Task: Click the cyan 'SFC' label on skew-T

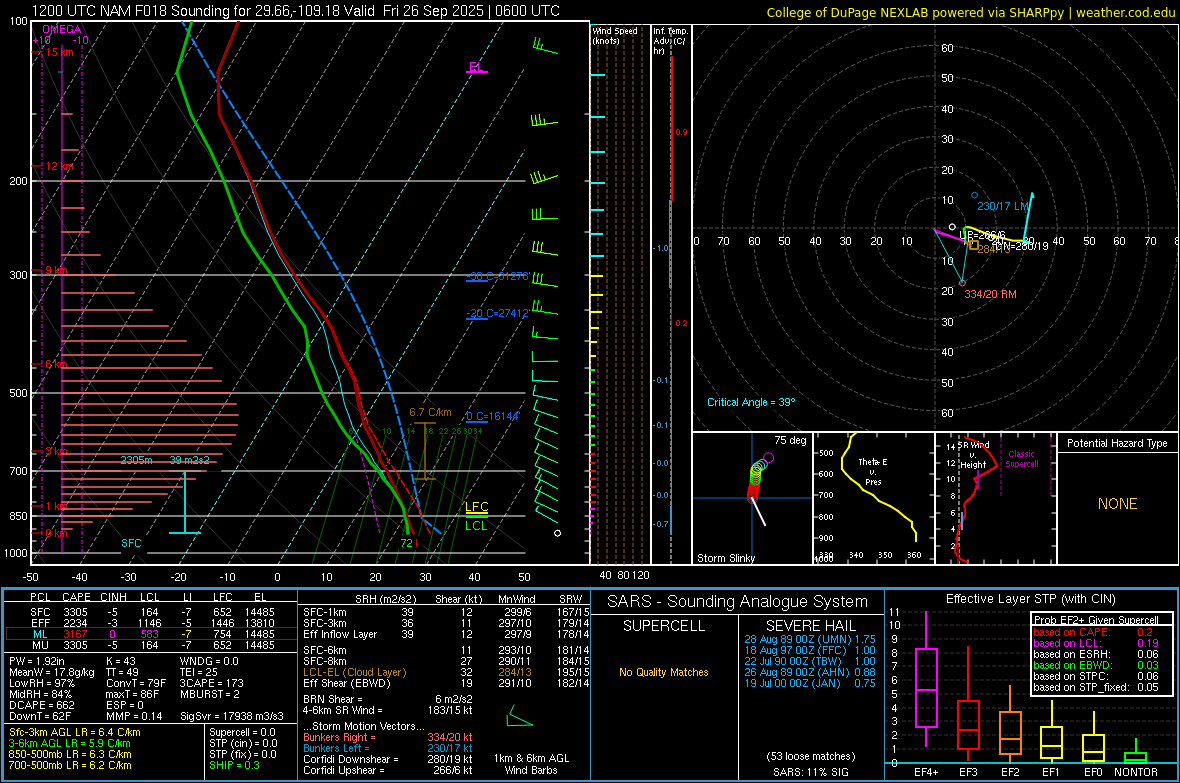Action: [x=131, y=543]
